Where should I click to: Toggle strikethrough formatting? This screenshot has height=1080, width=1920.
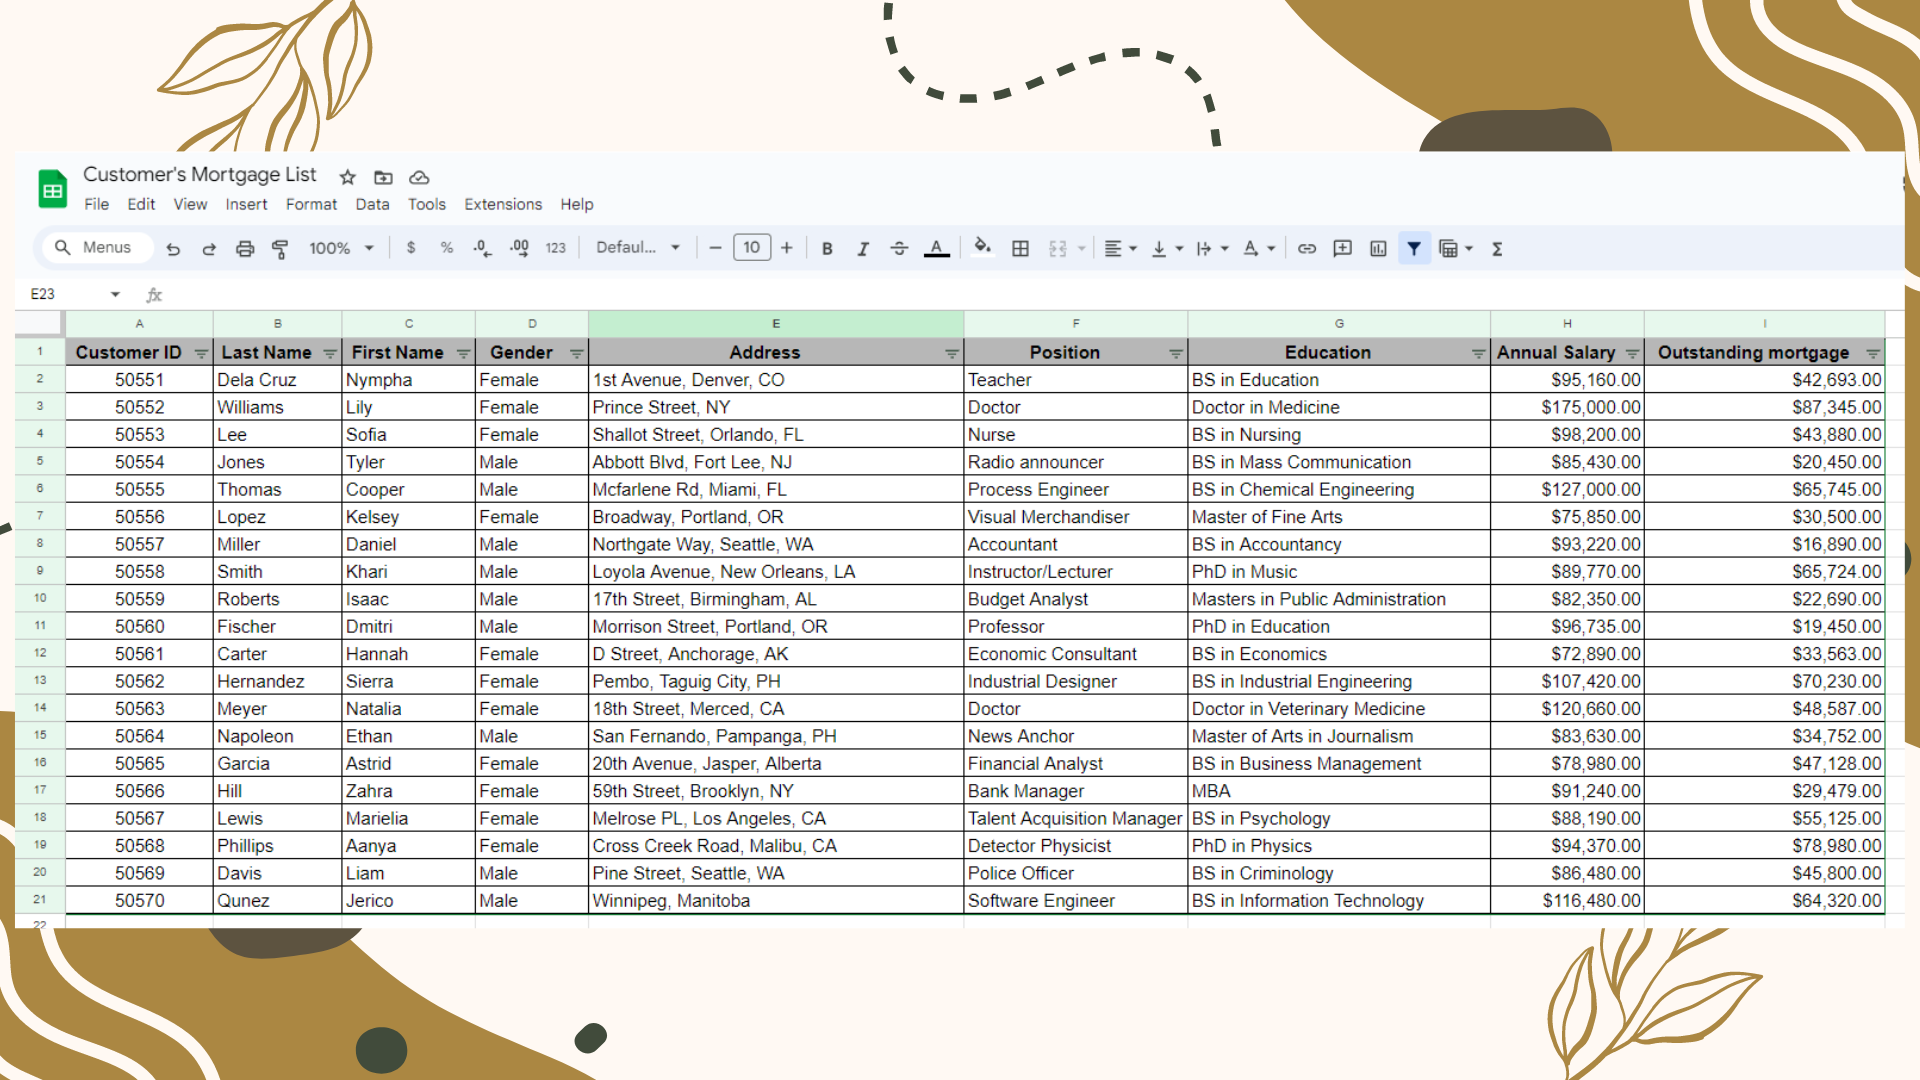point(899,249)
